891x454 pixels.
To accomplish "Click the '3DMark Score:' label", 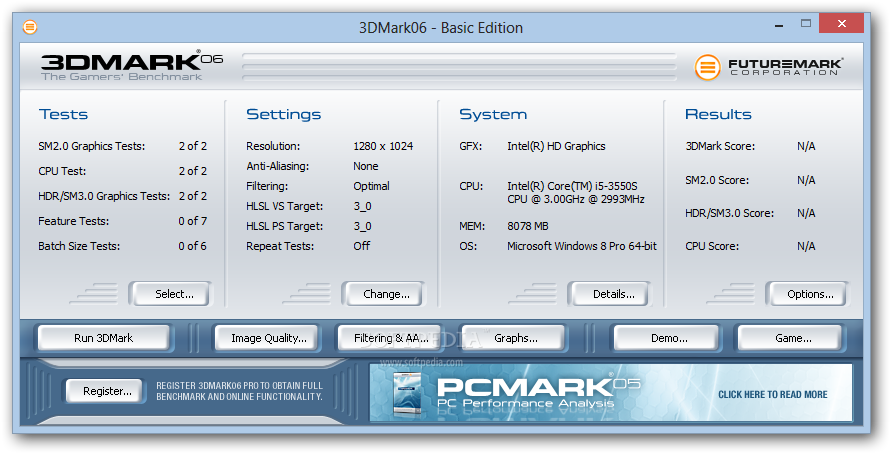I will click(x=720, y=146).
